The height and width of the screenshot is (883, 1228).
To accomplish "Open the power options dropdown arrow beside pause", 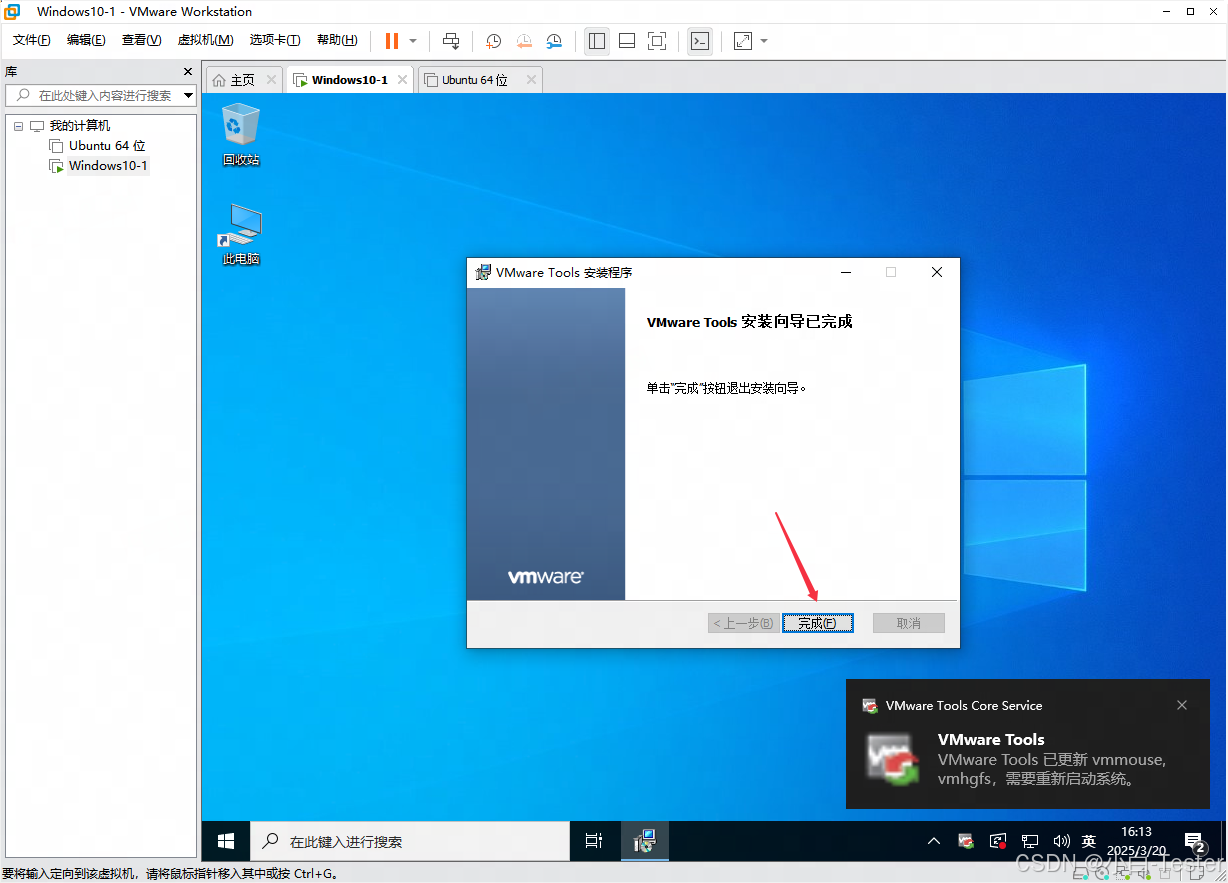I will pyautogui.click(x=413, y=41).
